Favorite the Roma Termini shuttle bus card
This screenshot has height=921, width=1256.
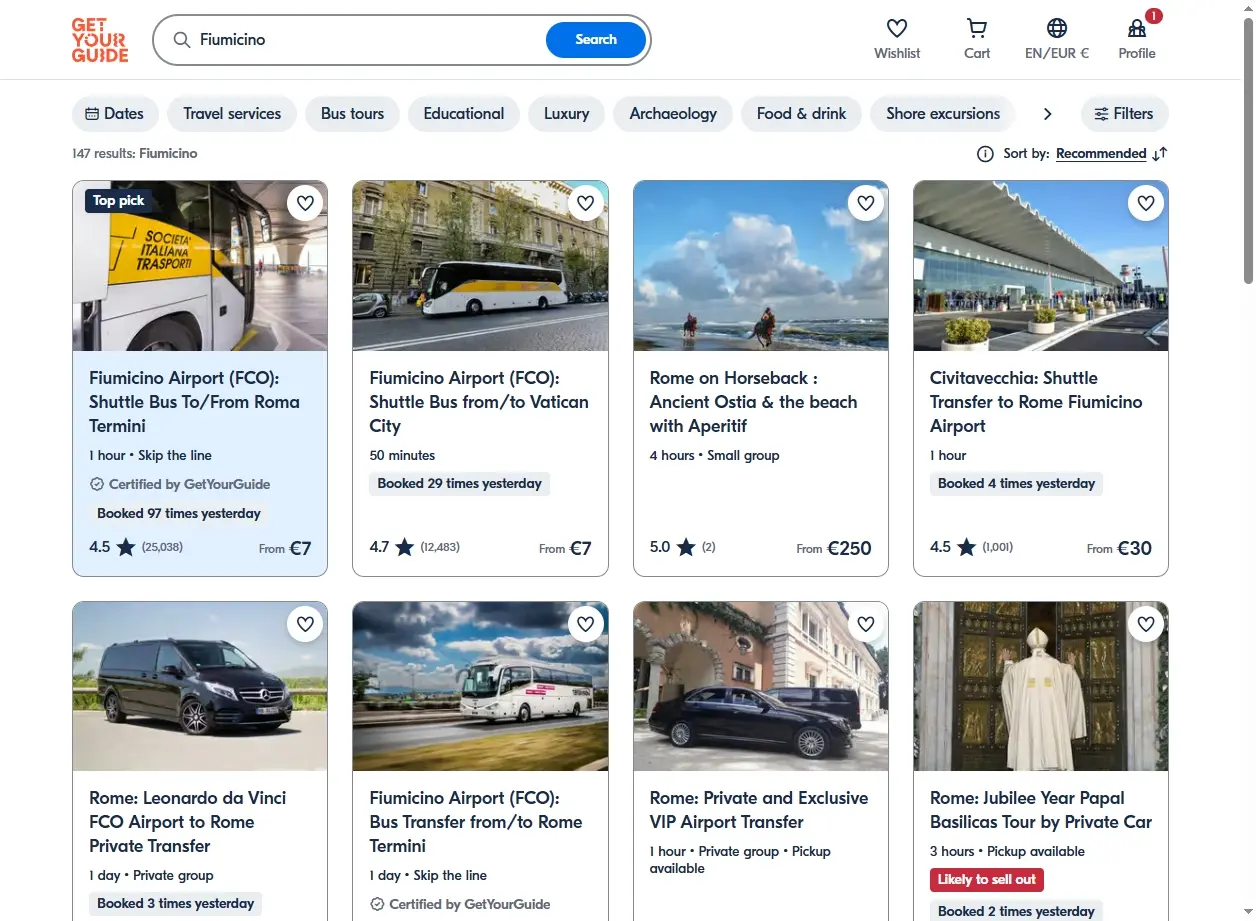(x=306, y=204)
